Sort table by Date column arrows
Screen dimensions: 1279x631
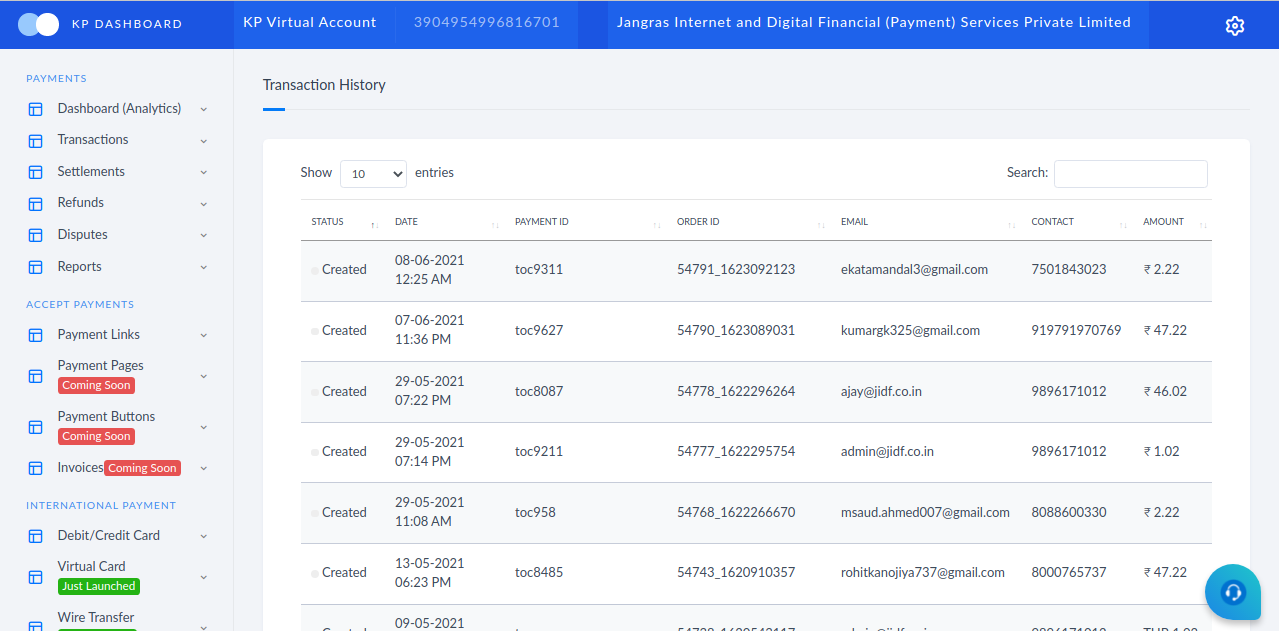tap(495, 225)
